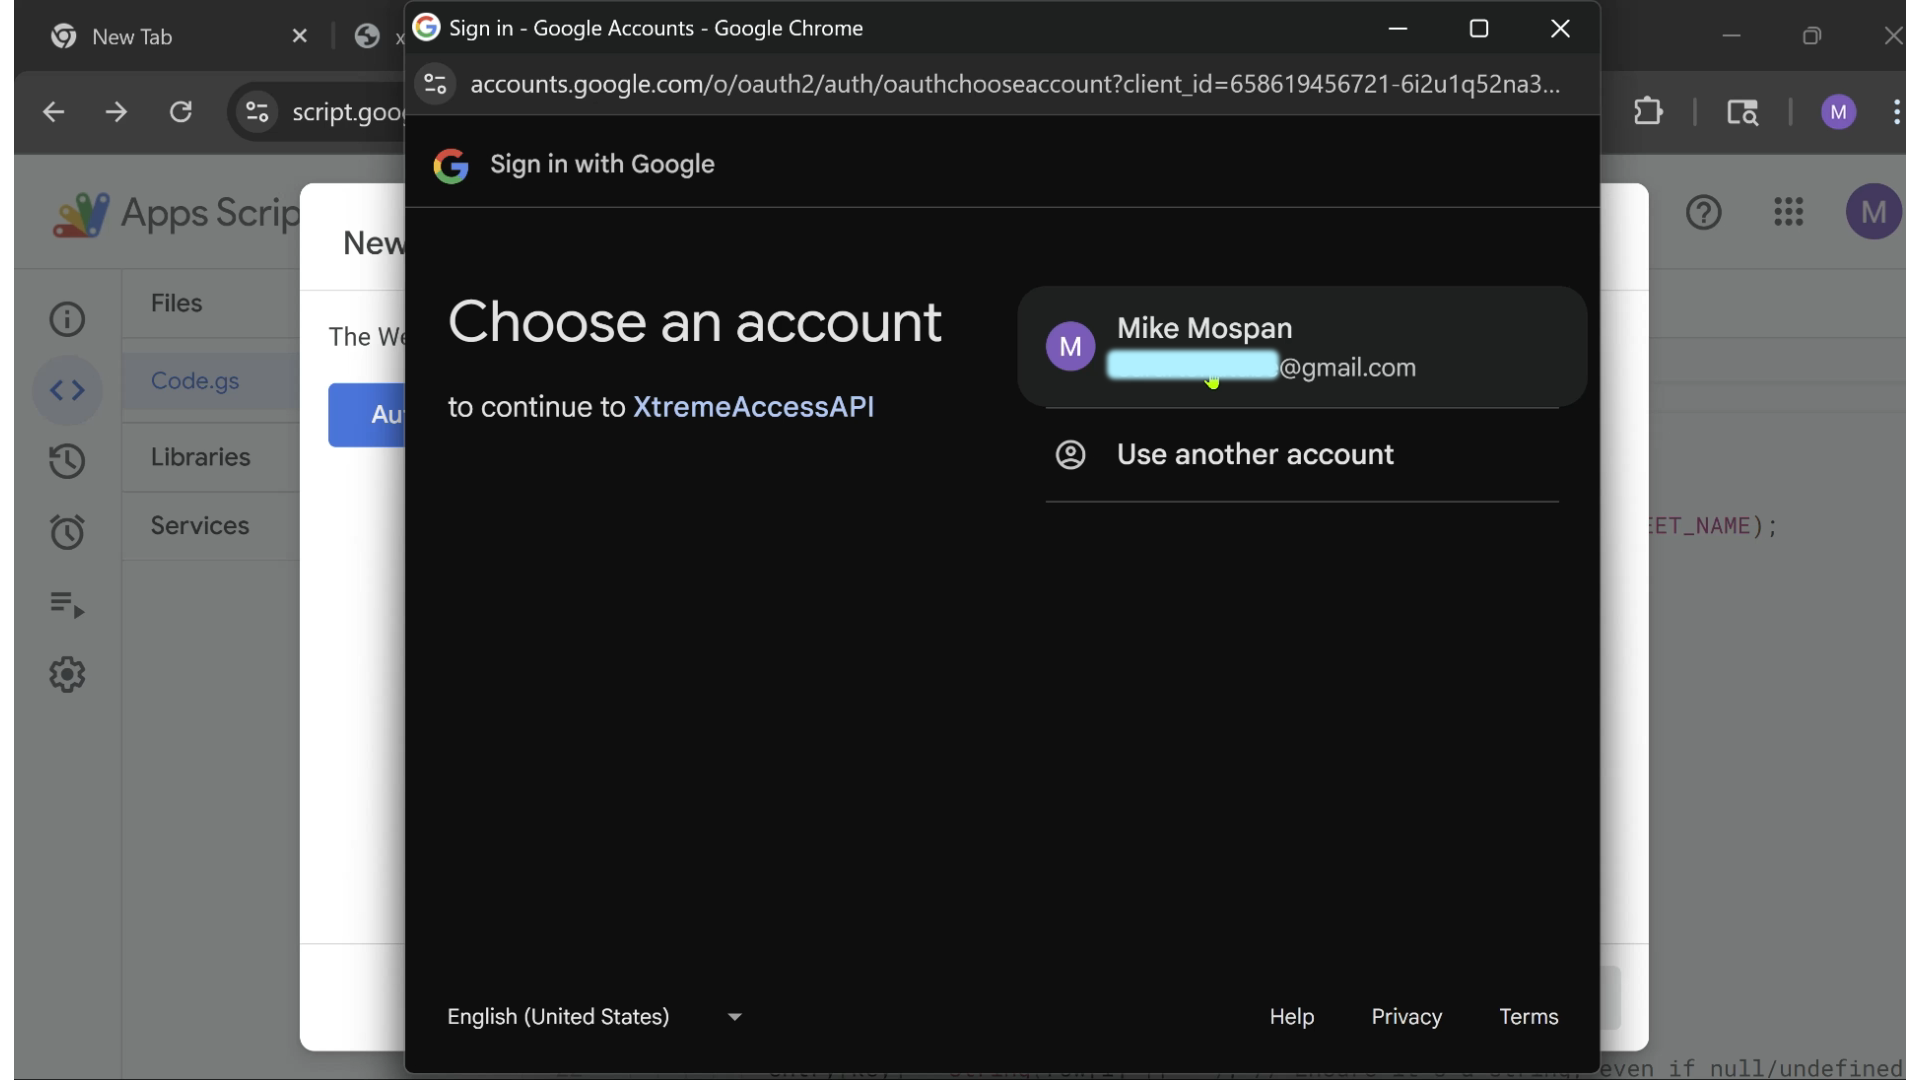This screenshot has width=1920, height=1080.
Task: Open Help question mark icon in Apps Script header
Action: pos(1704,212)
